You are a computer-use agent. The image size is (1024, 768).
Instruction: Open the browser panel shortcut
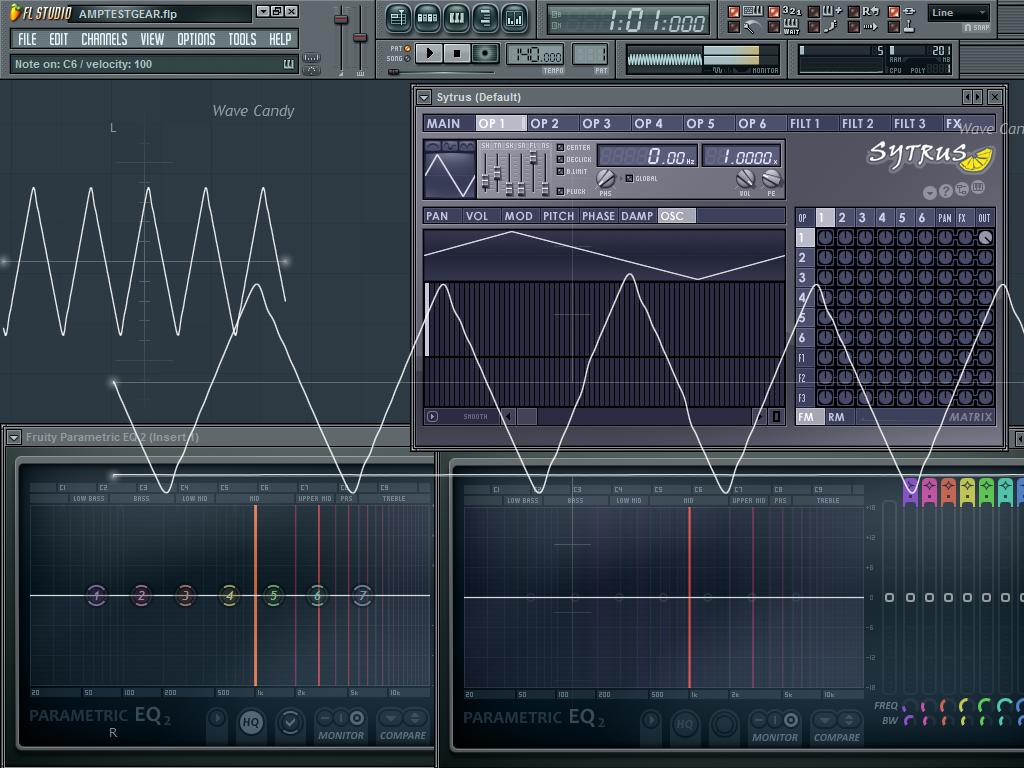pyautogui.click(x=485, y=18)
